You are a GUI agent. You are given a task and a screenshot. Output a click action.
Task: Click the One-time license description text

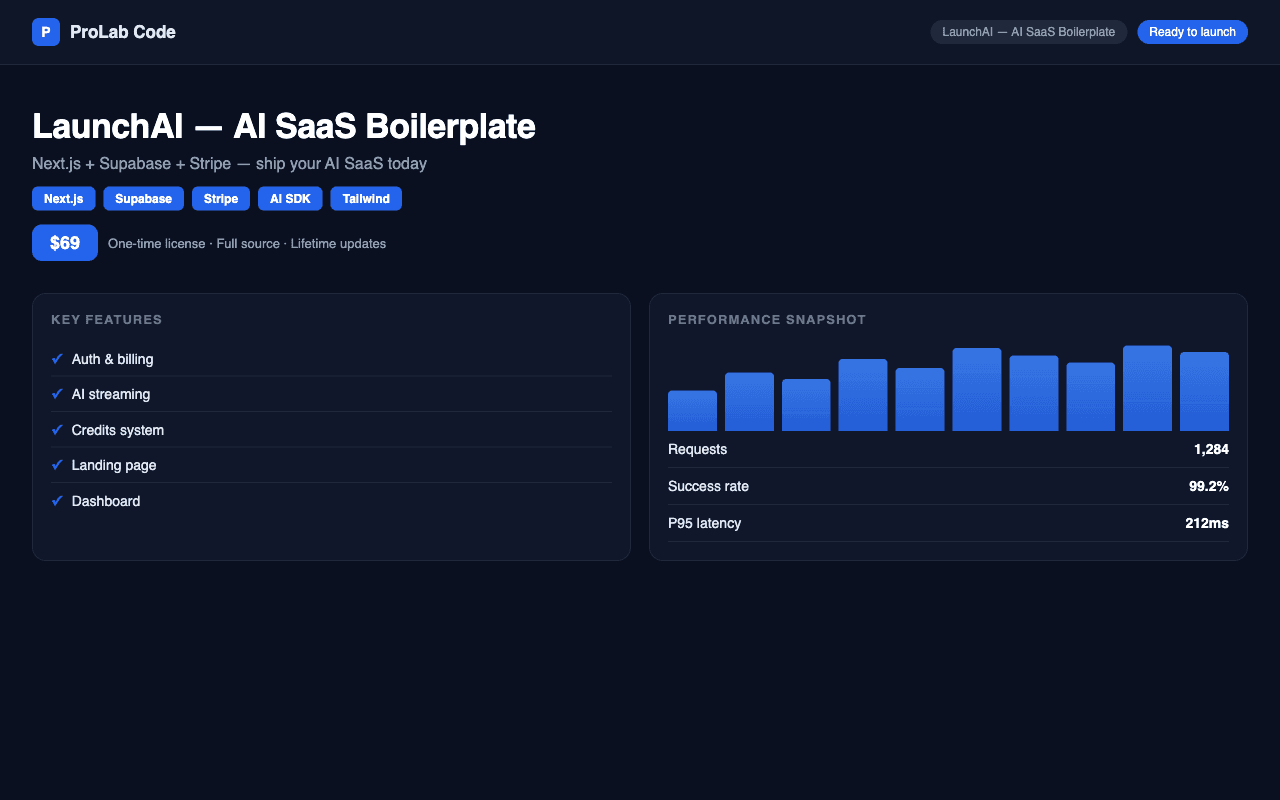[247, 244]
